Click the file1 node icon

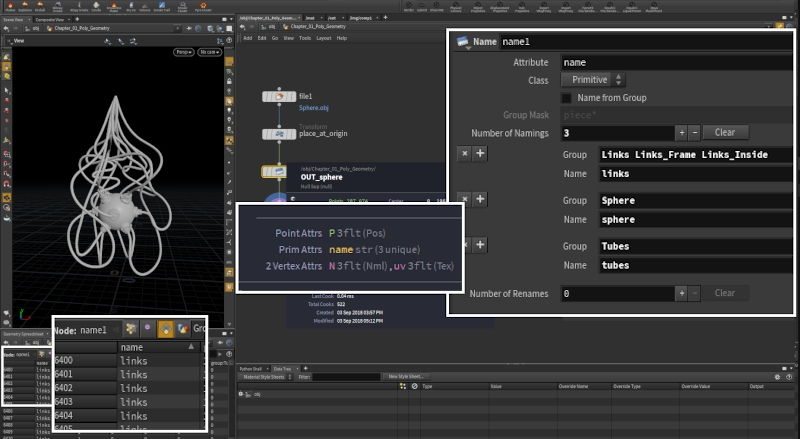[x=277, y=97]
